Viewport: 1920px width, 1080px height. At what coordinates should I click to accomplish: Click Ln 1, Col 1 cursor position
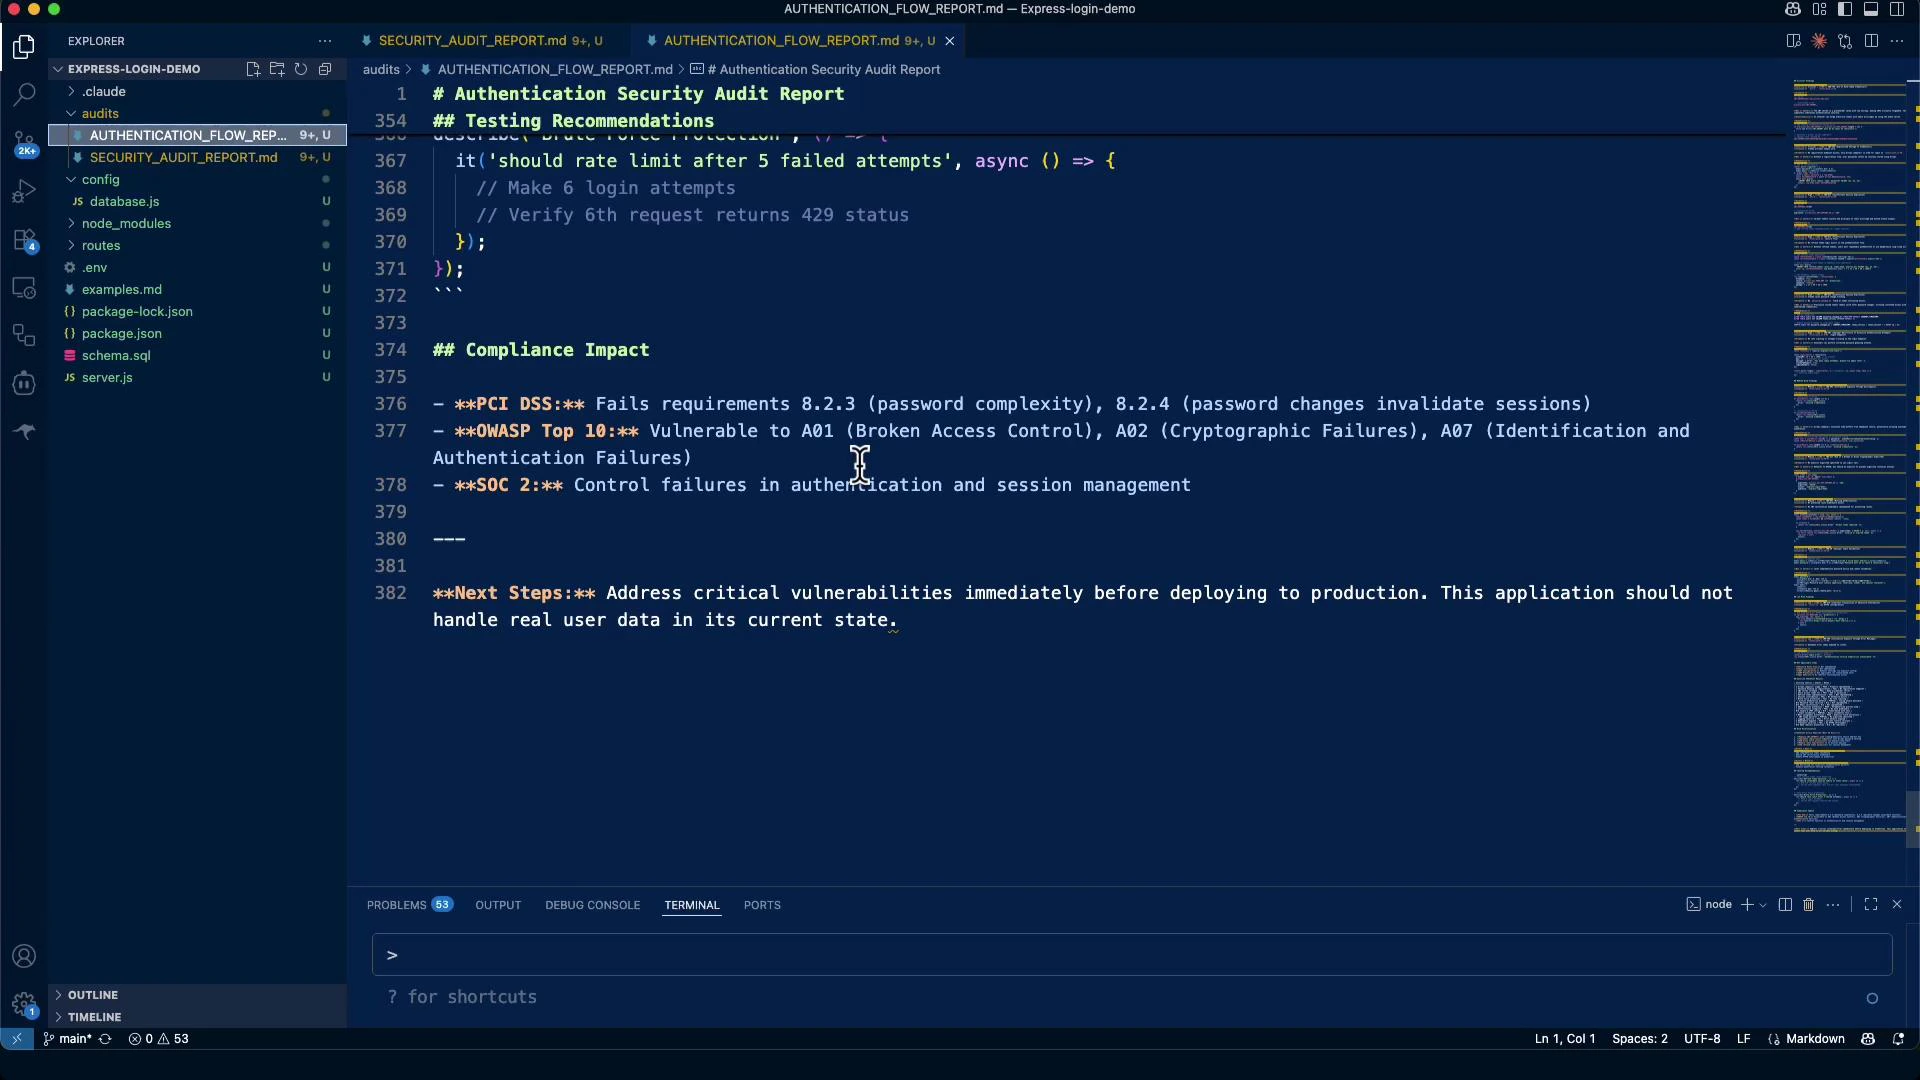coord(1565,1039)
